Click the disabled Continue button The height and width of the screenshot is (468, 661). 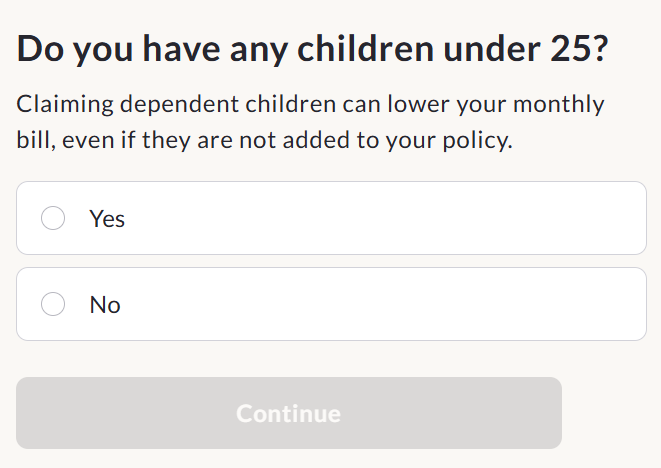[289, 413]
